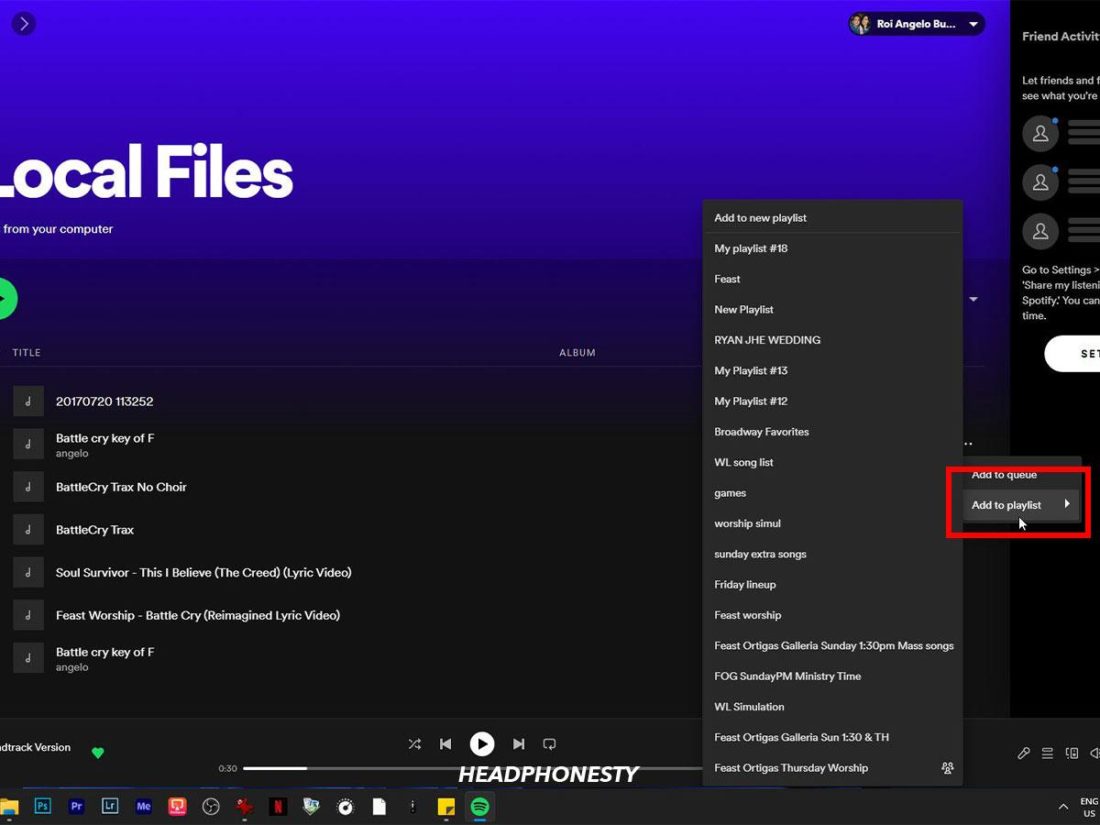Add song to Feast Ortigas Galleria Sunday 1:30pm Mass songs
The image size is (1100, 825).
point(832,646)
